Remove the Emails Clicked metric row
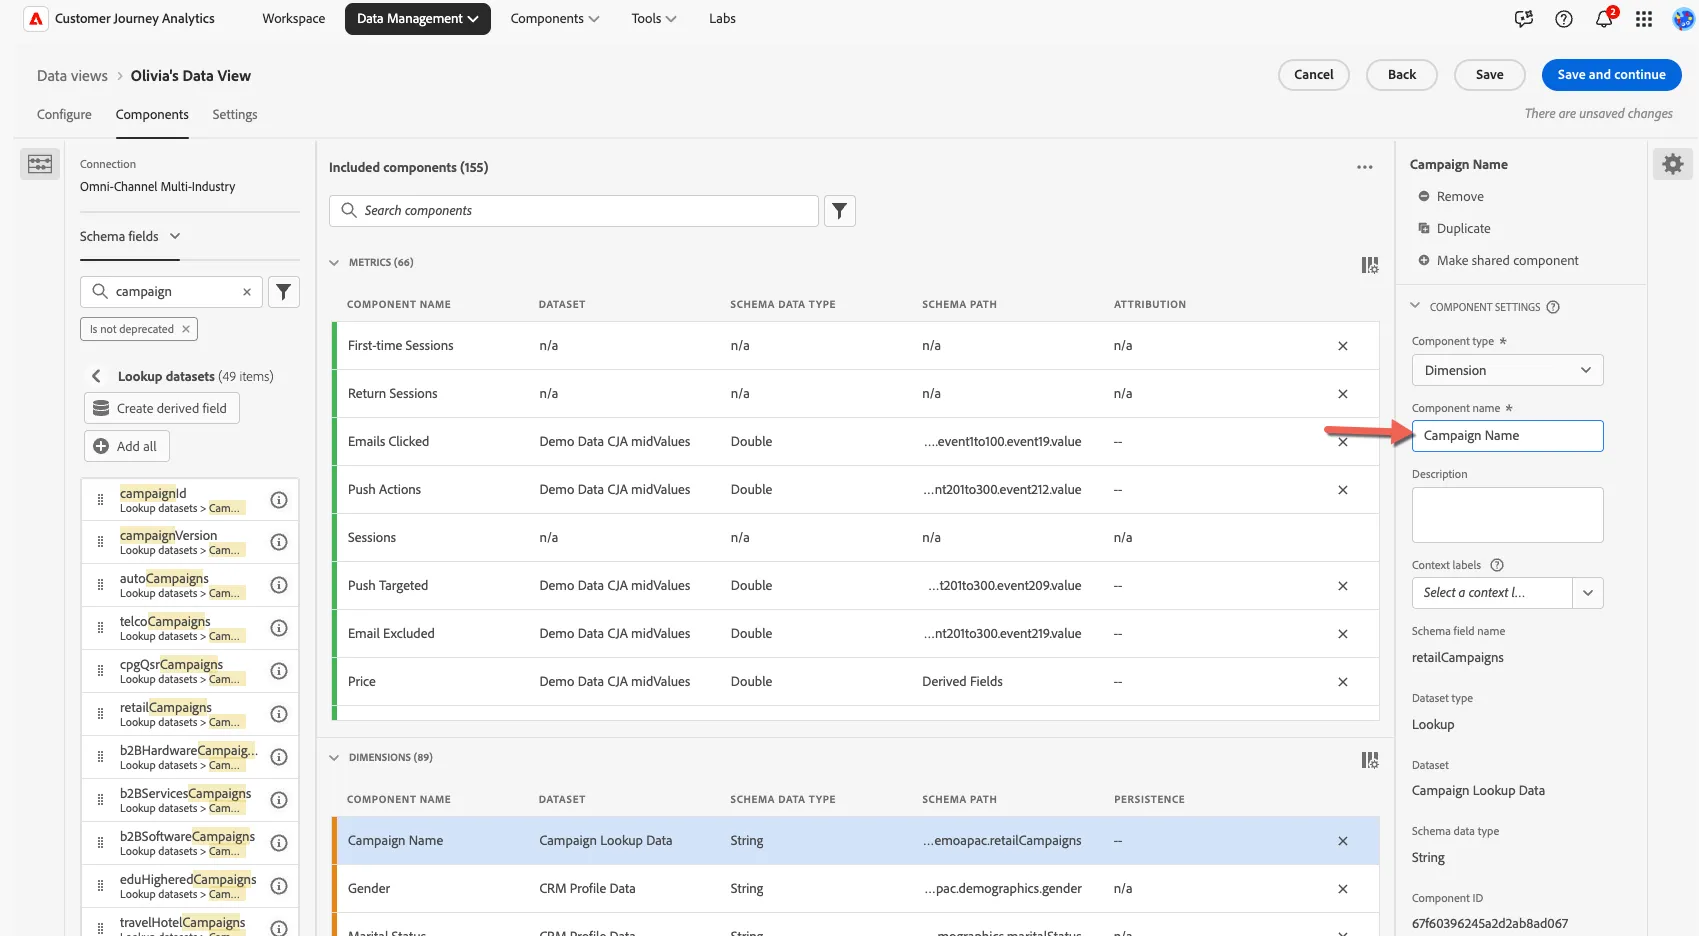The width and height of the screenshot is (1699, 936). [1343, 442]
